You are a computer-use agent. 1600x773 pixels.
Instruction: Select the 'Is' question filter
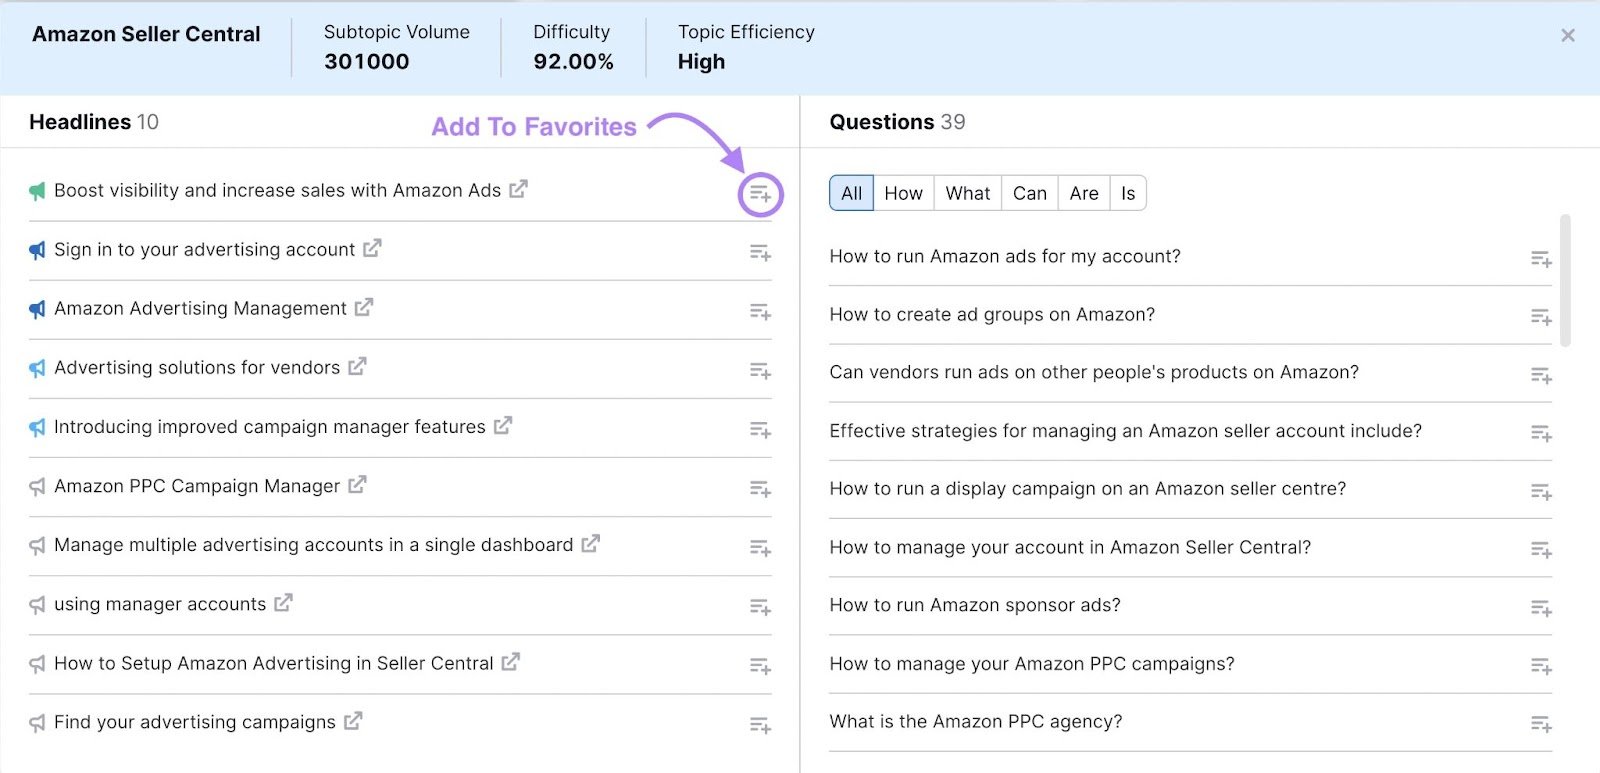[x=1127, y=193]
